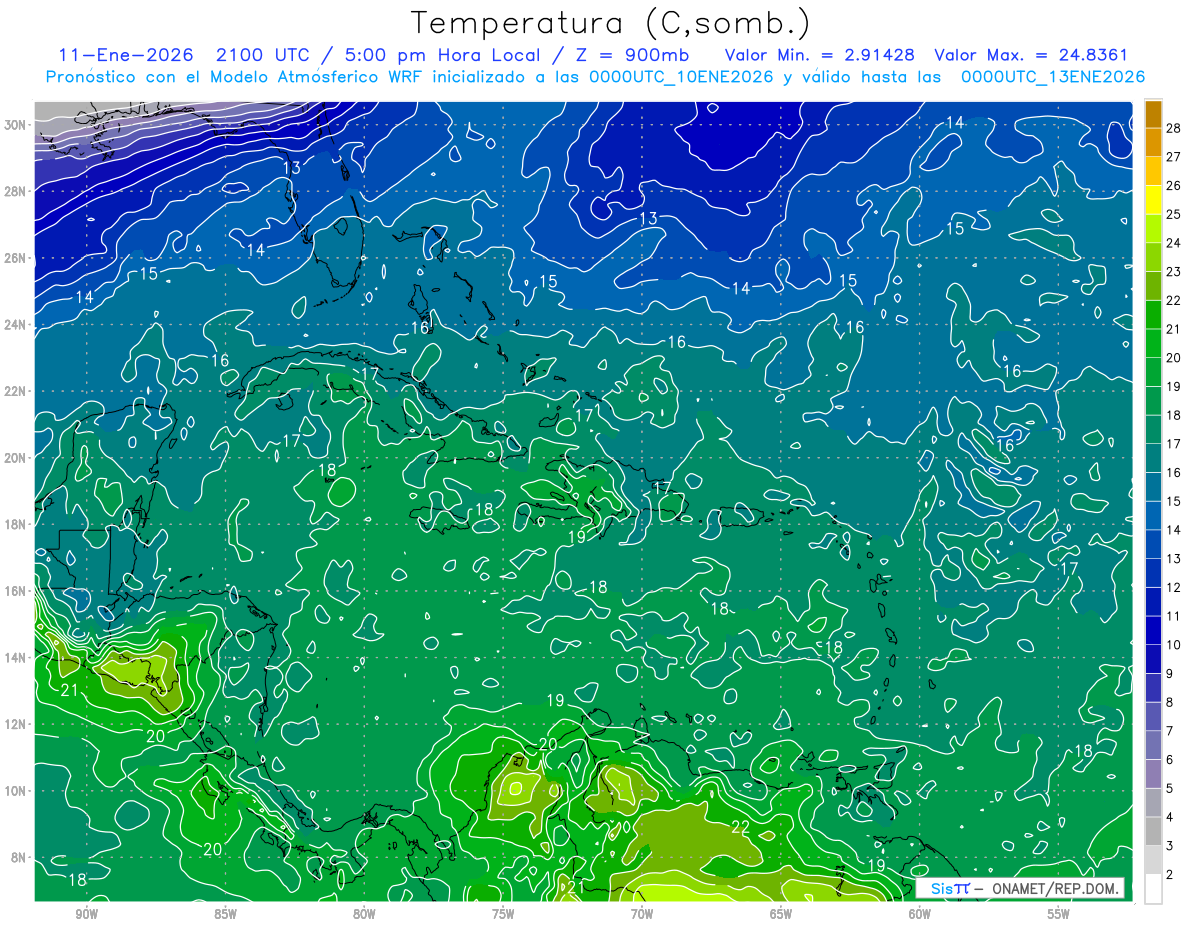Click "Valor Max. = 24.8361" text
This screenshot has height=927, width=1200.
coord(1031,55)
